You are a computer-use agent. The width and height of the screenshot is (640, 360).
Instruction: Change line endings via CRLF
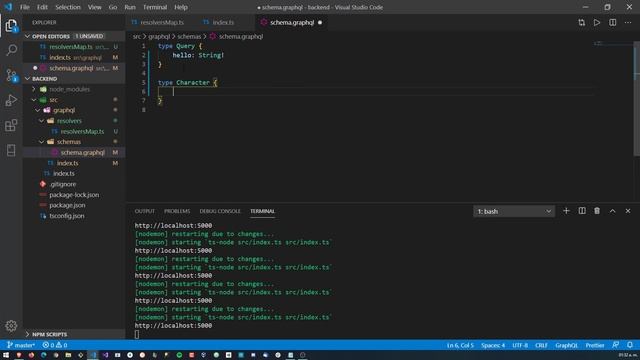click(541, 345)
